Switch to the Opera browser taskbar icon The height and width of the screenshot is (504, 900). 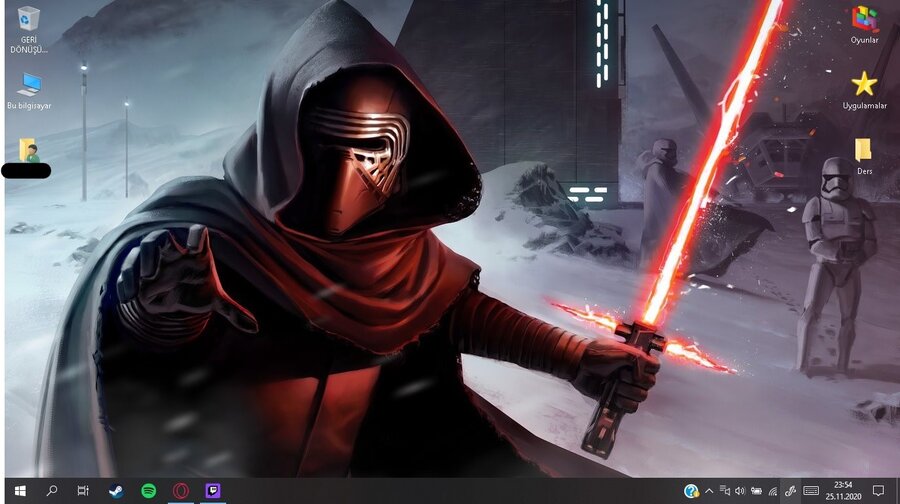point(181,491)
